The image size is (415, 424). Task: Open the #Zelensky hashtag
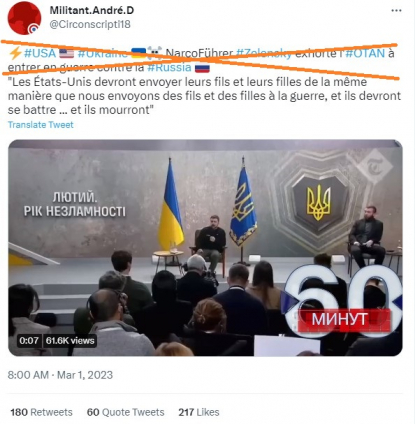coord(264,53)
